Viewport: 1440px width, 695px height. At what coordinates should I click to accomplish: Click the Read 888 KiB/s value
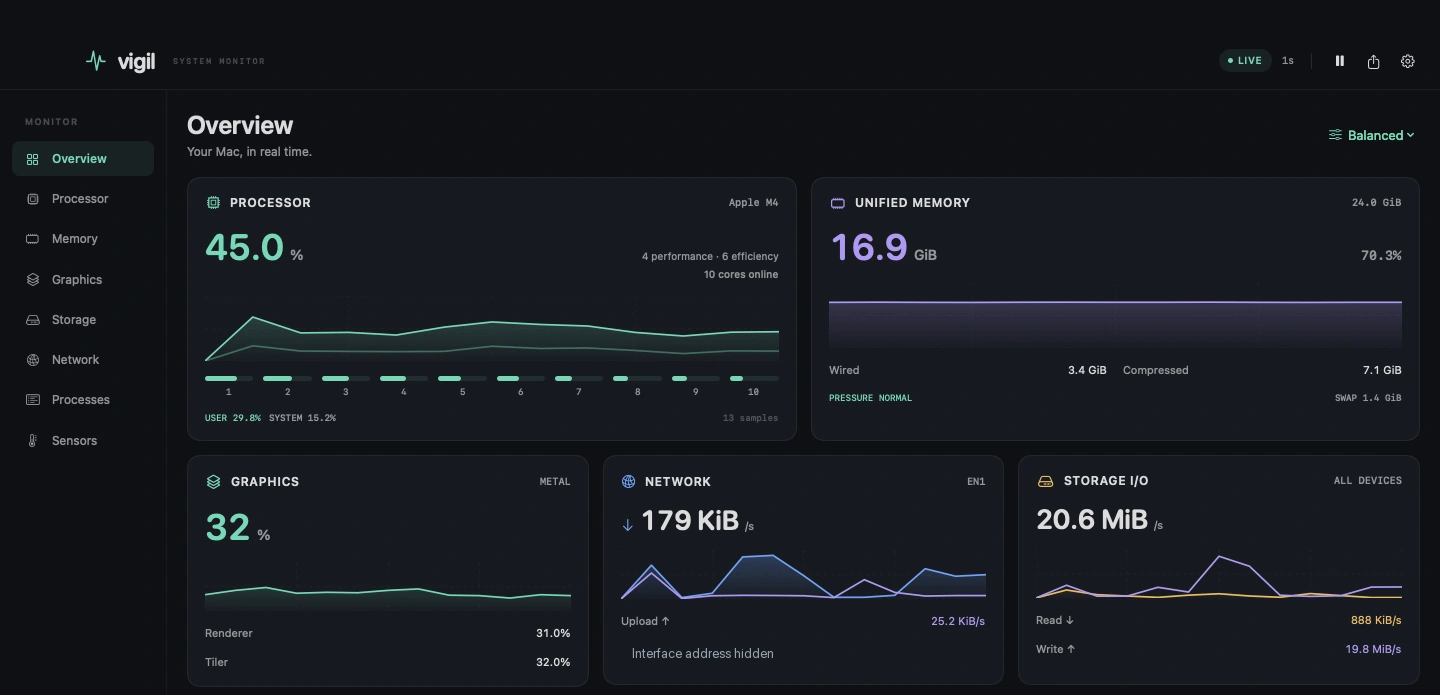[x=1376, y=620]
